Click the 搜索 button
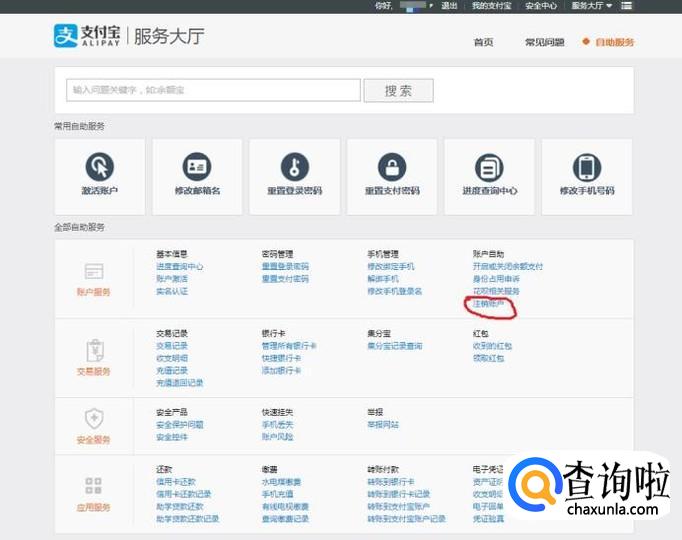This screenshot has height=540, width=682. (398, 90)
